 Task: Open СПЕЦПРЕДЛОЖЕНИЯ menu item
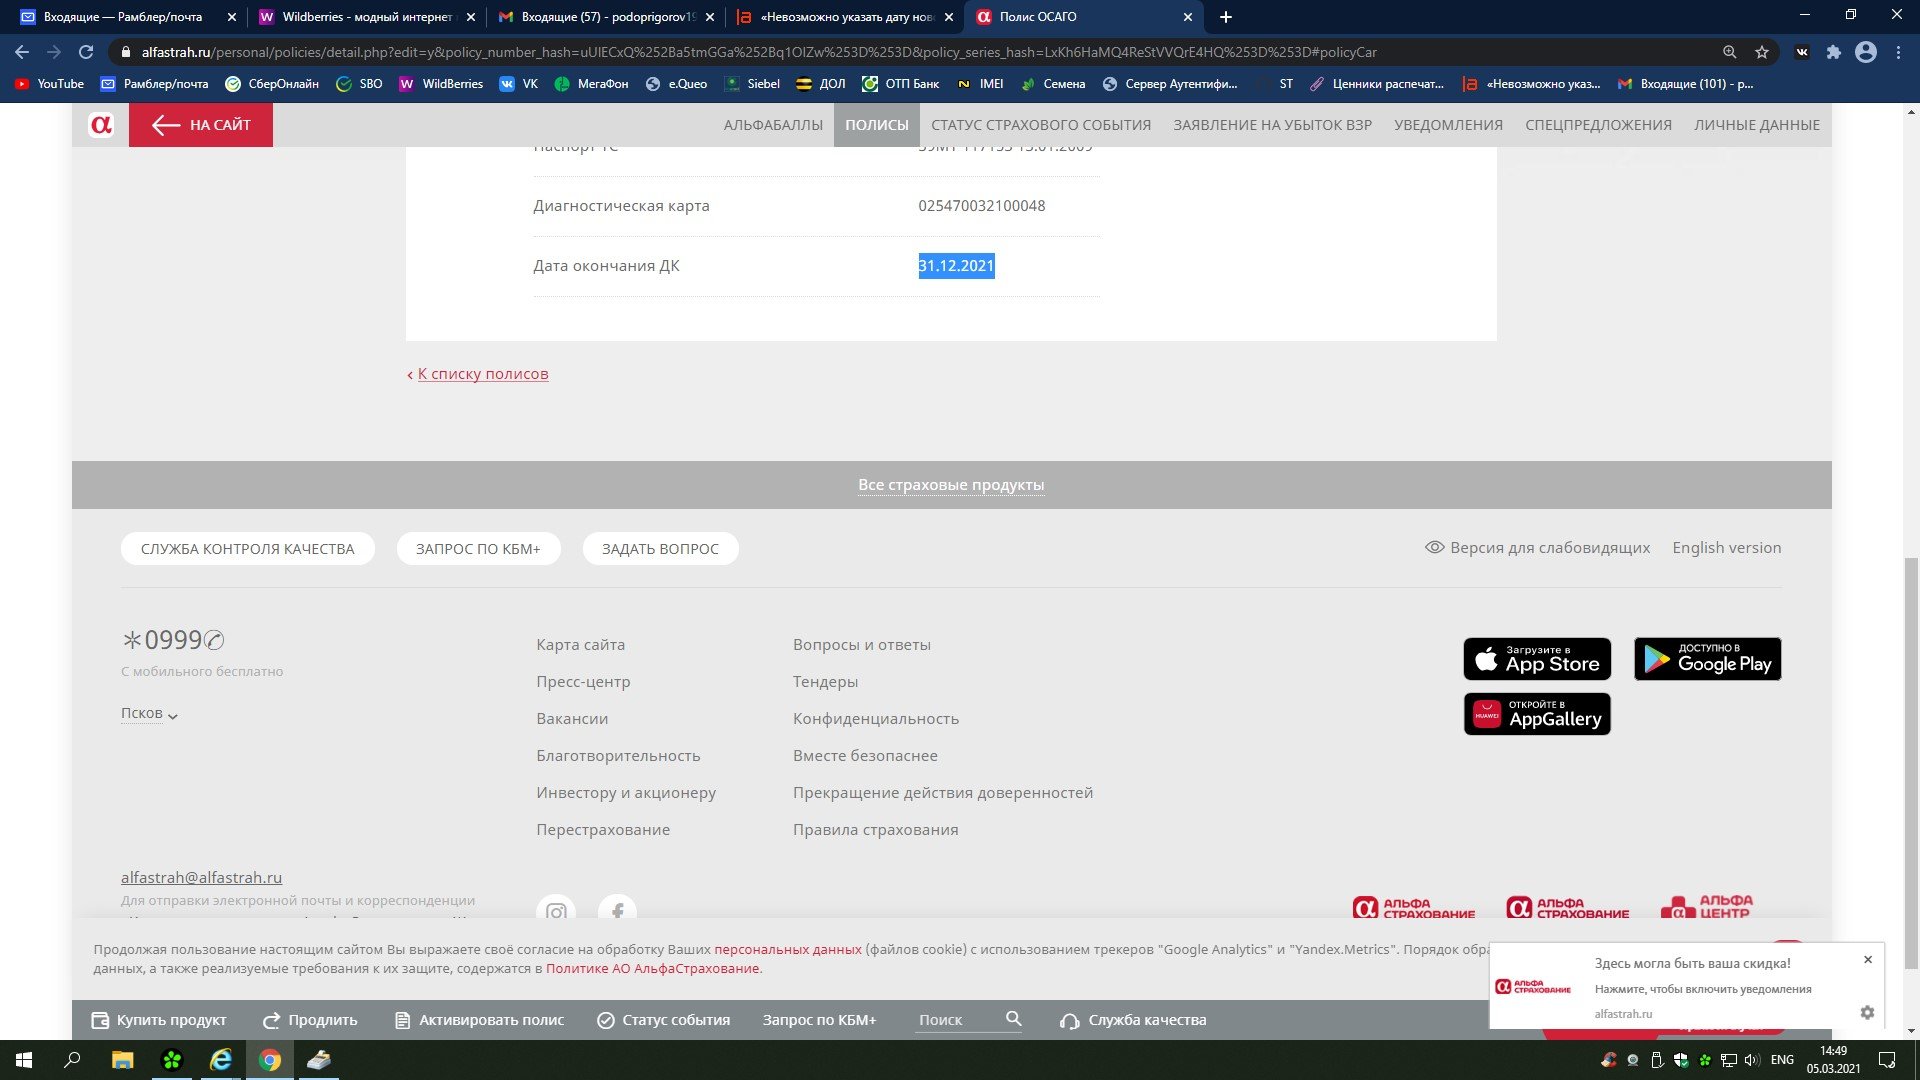click(x=1598, y=125)
